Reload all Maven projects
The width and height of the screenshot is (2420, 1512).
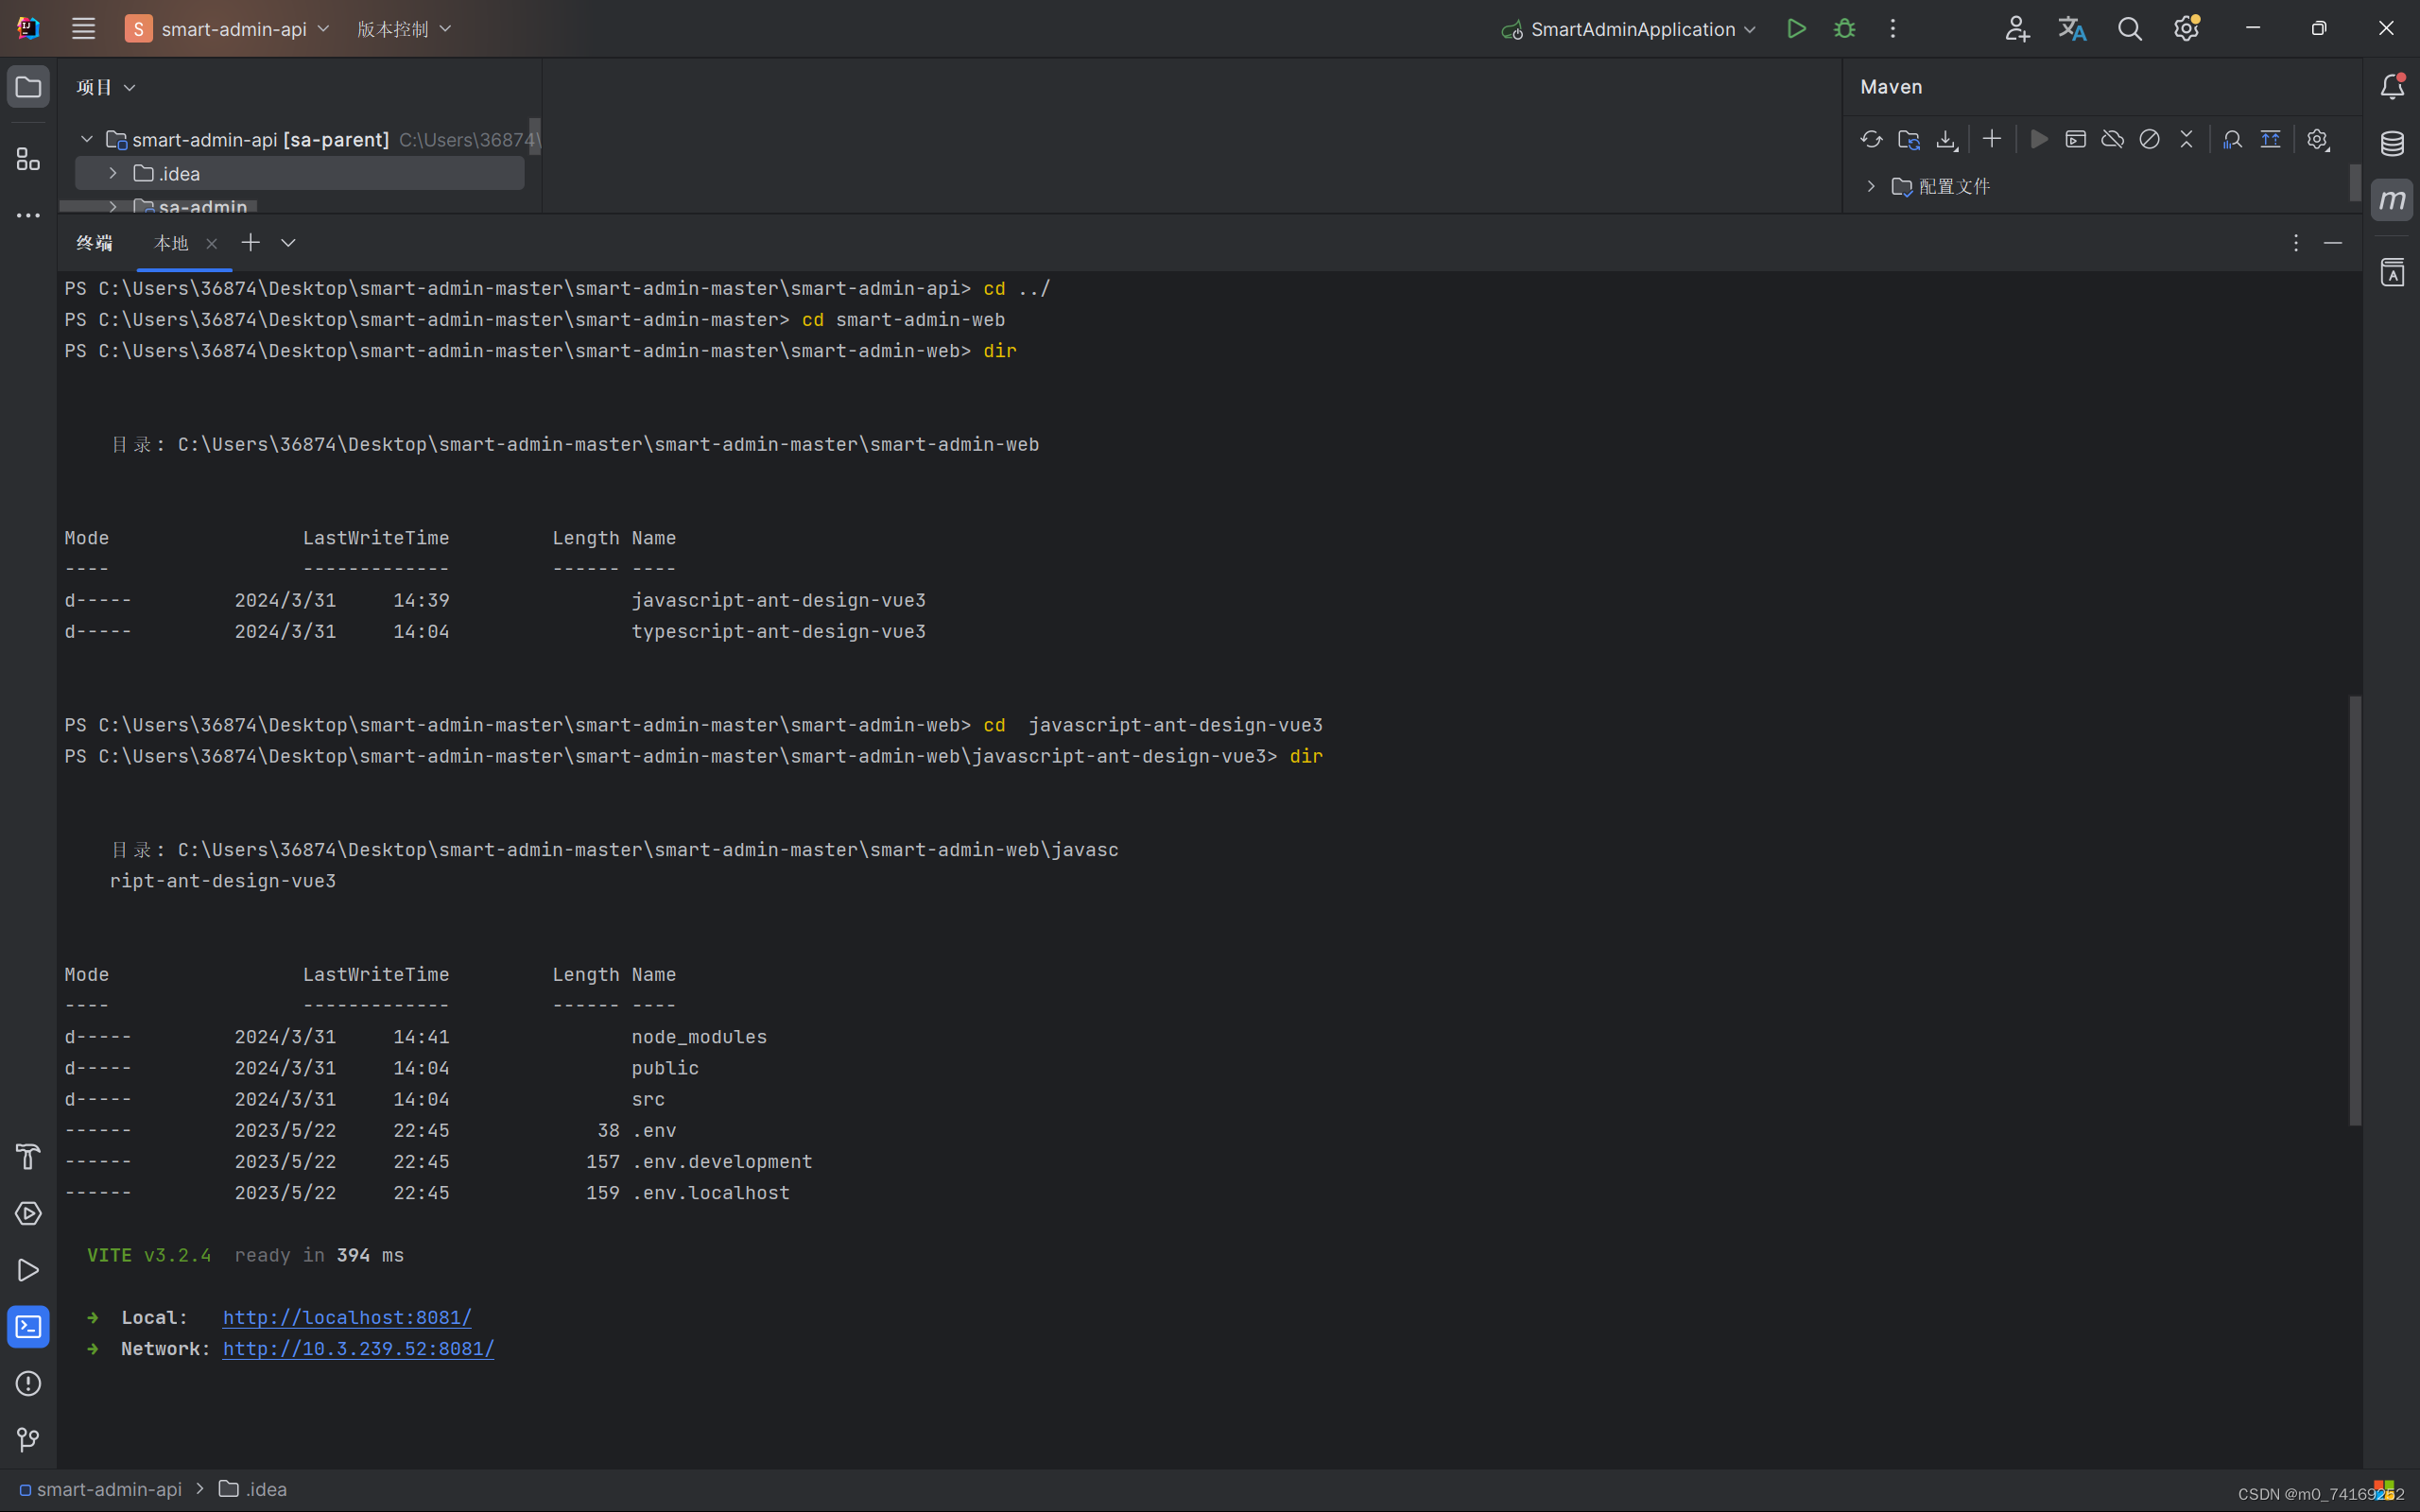1872,139
